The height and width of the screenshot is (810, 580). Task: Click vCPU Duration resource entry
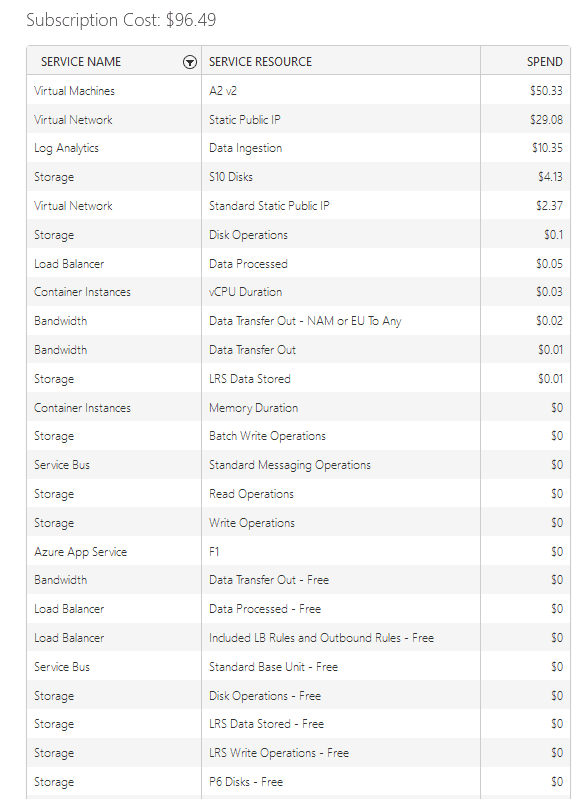(x=245, y=292)
